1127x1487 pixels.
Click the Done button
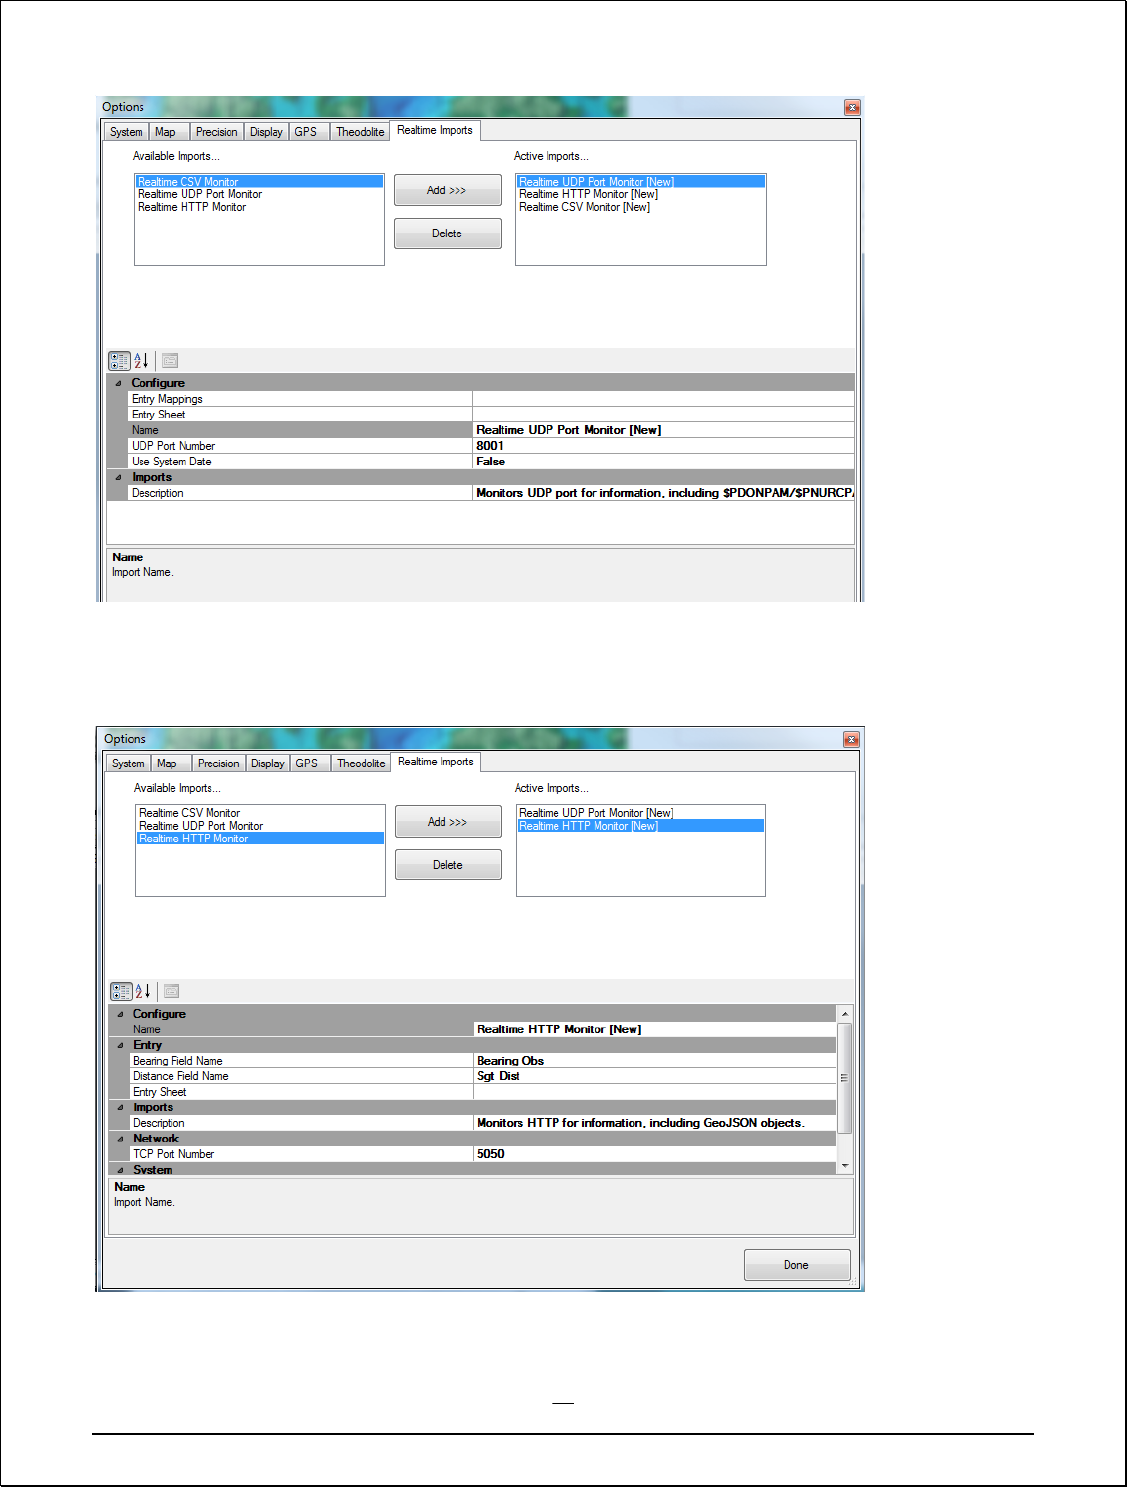pyautogui.click(x=797, y=1265)
